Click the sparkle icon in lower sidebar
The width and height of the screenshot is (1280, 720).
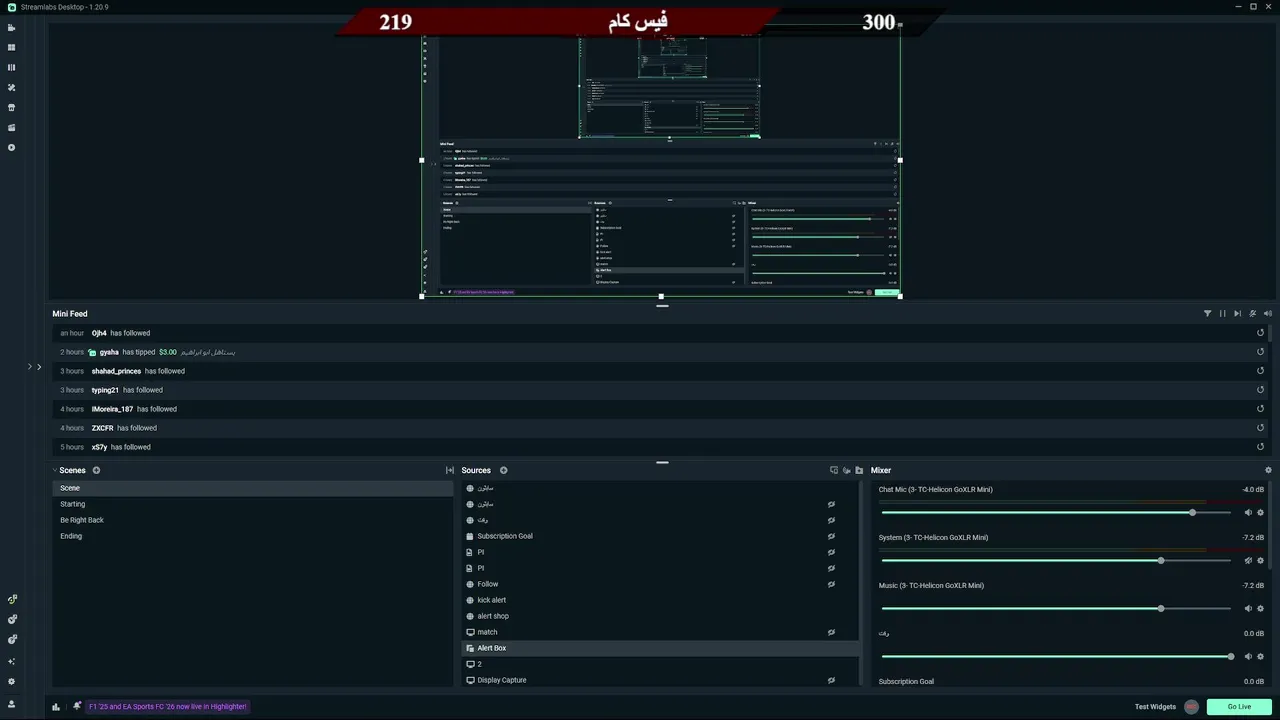[x=12, y=661]
